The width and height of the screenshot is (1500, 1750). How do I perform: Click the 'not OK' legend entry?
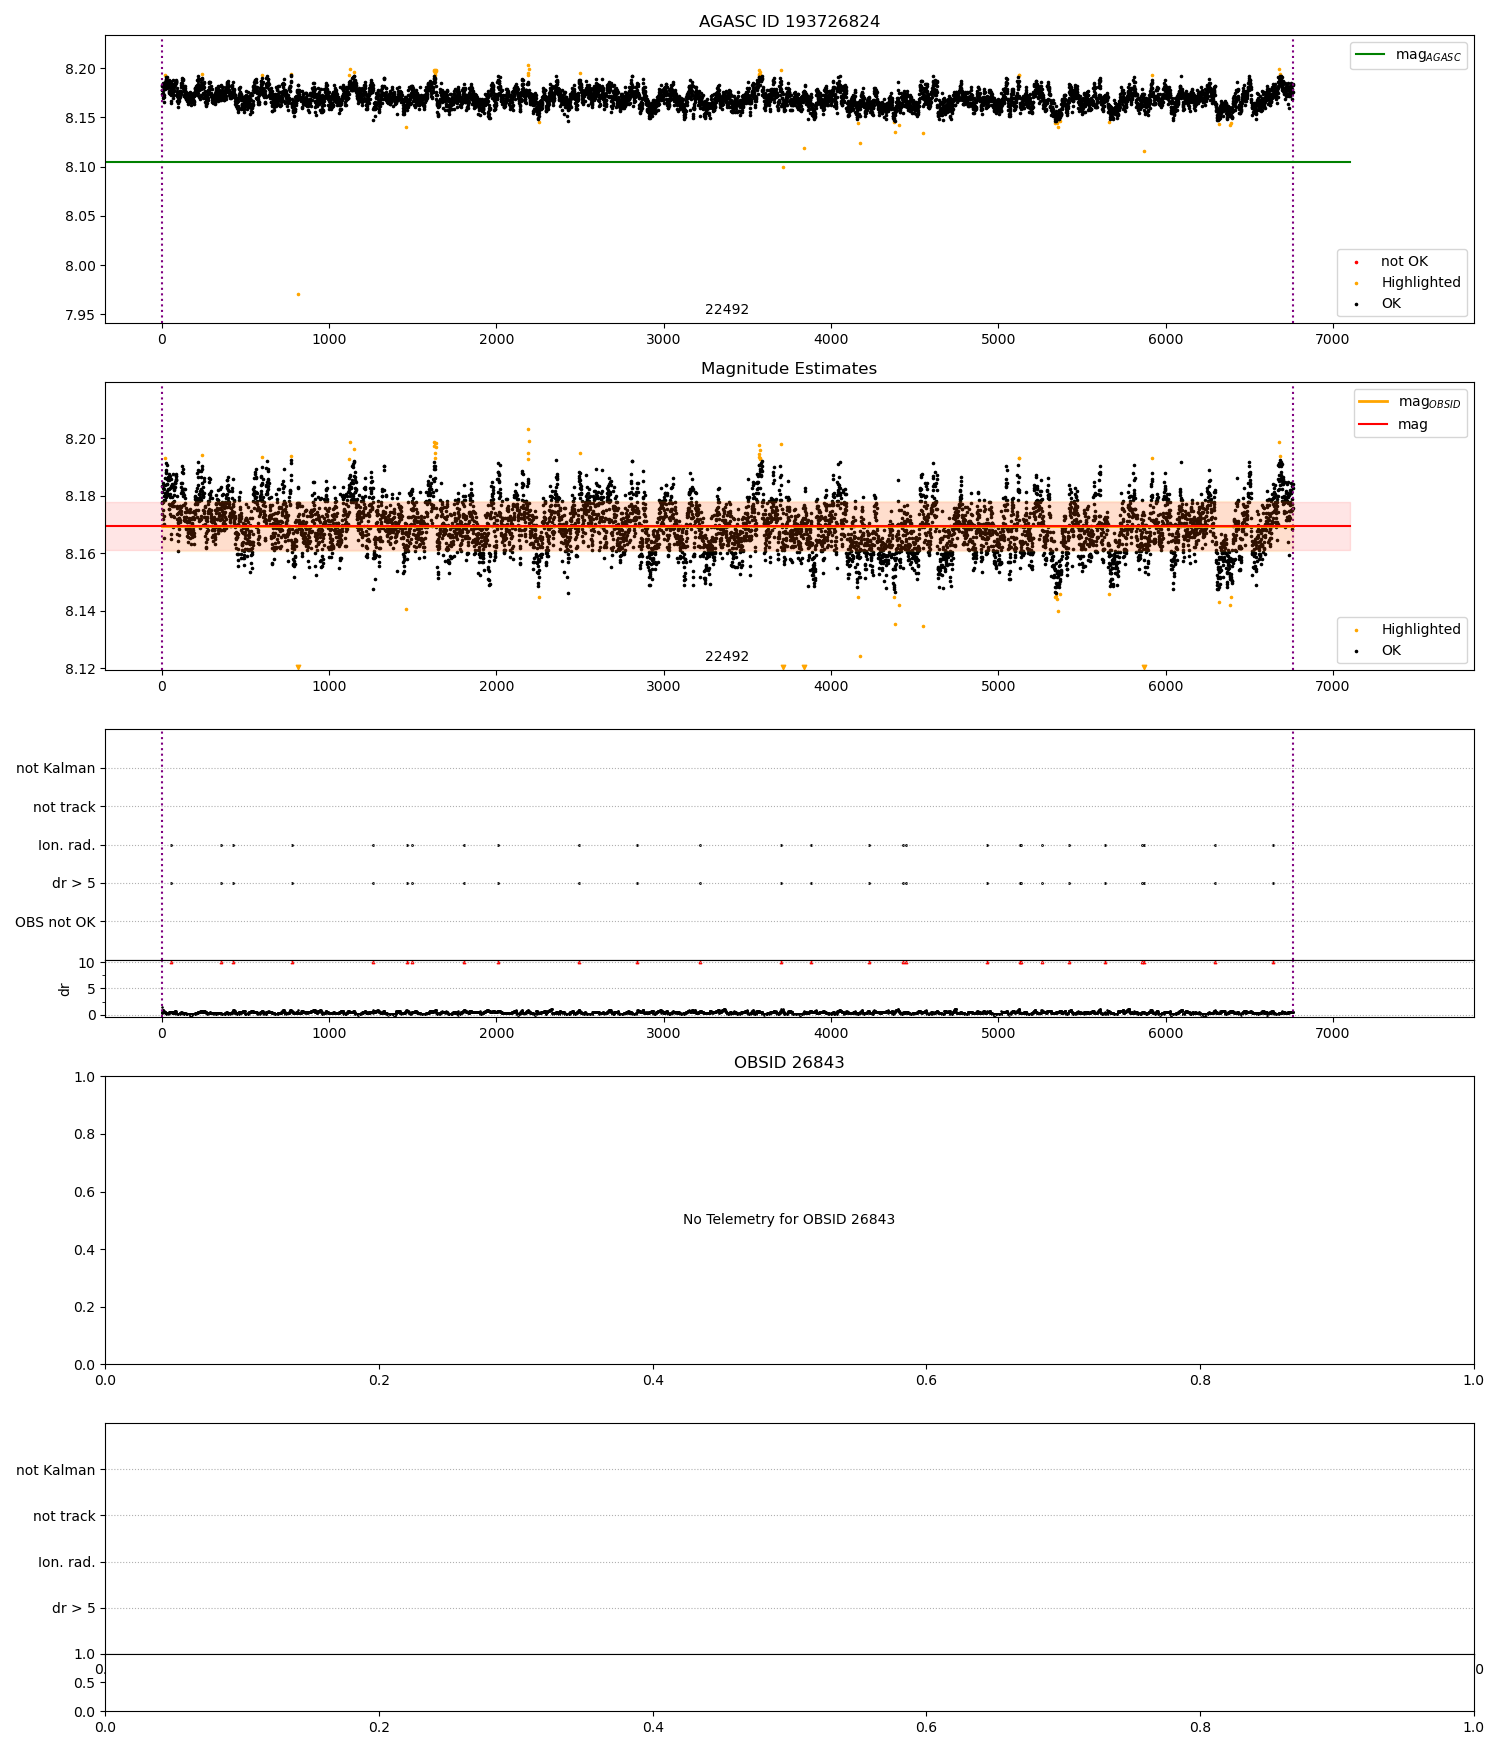(1404, 261)
